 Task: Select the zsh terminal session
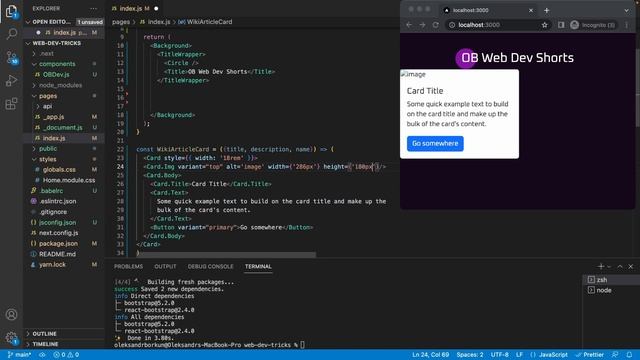pos(611,280)
